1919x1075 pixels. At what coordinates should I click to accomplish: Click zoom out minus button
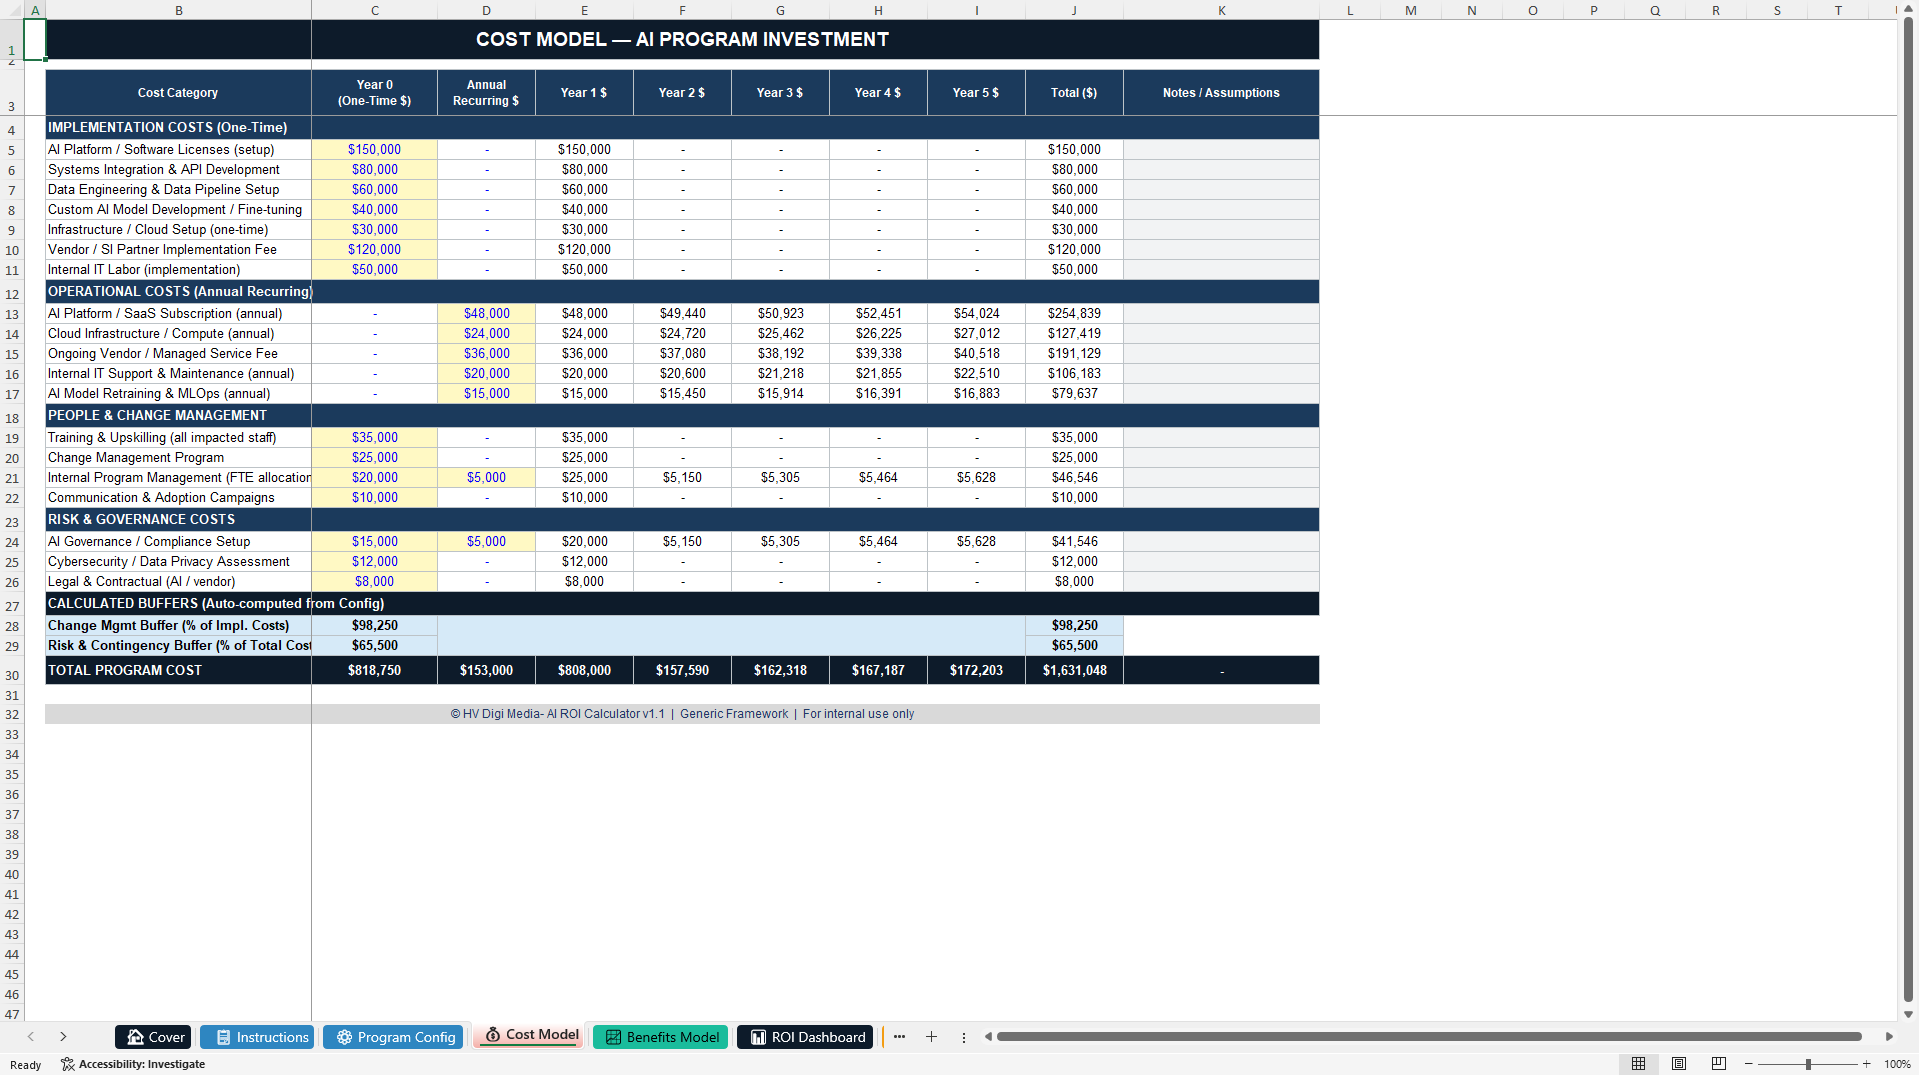tap(1749, 1064)
